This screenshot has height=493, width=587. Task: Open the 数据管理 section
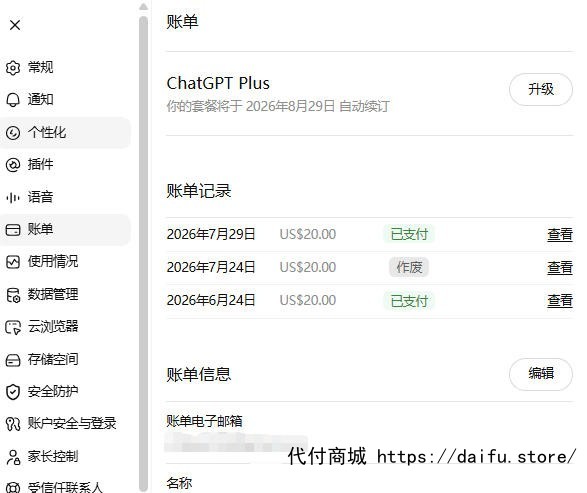66,295
